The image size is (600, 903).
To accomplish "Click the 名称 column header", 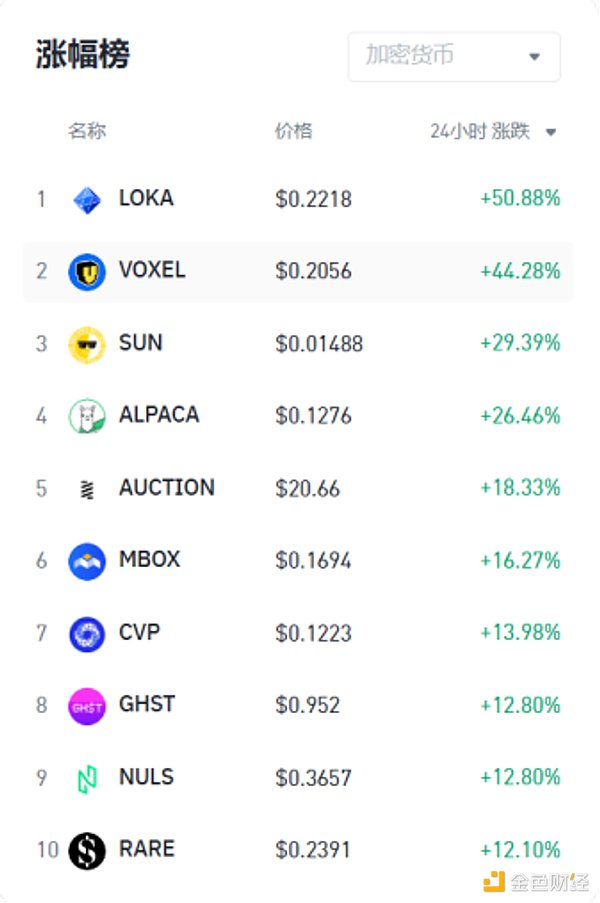I will click(x=87, y=131).
